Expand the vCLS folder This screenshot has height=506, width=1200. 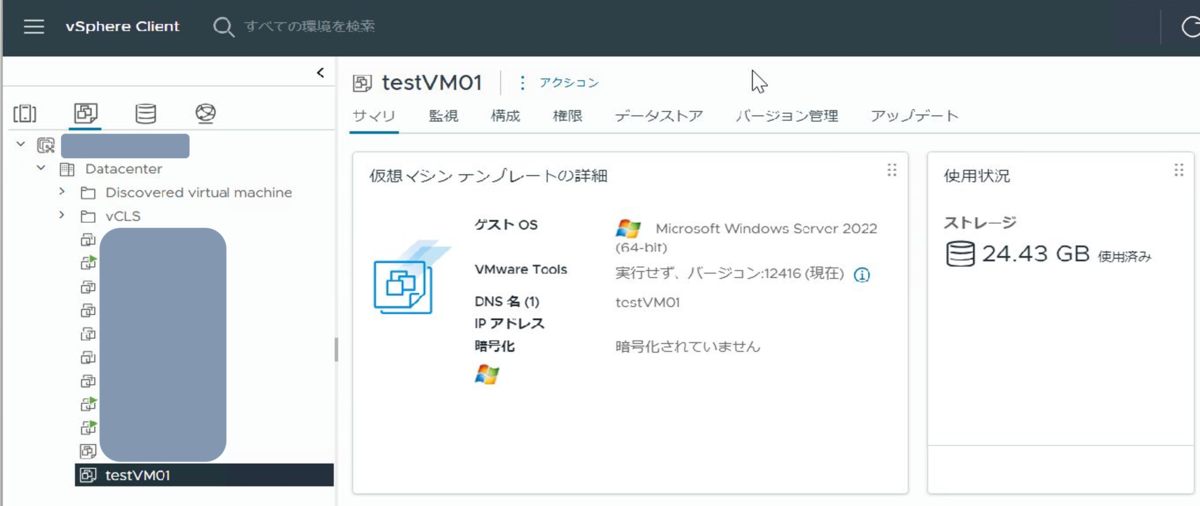[62, 216]
